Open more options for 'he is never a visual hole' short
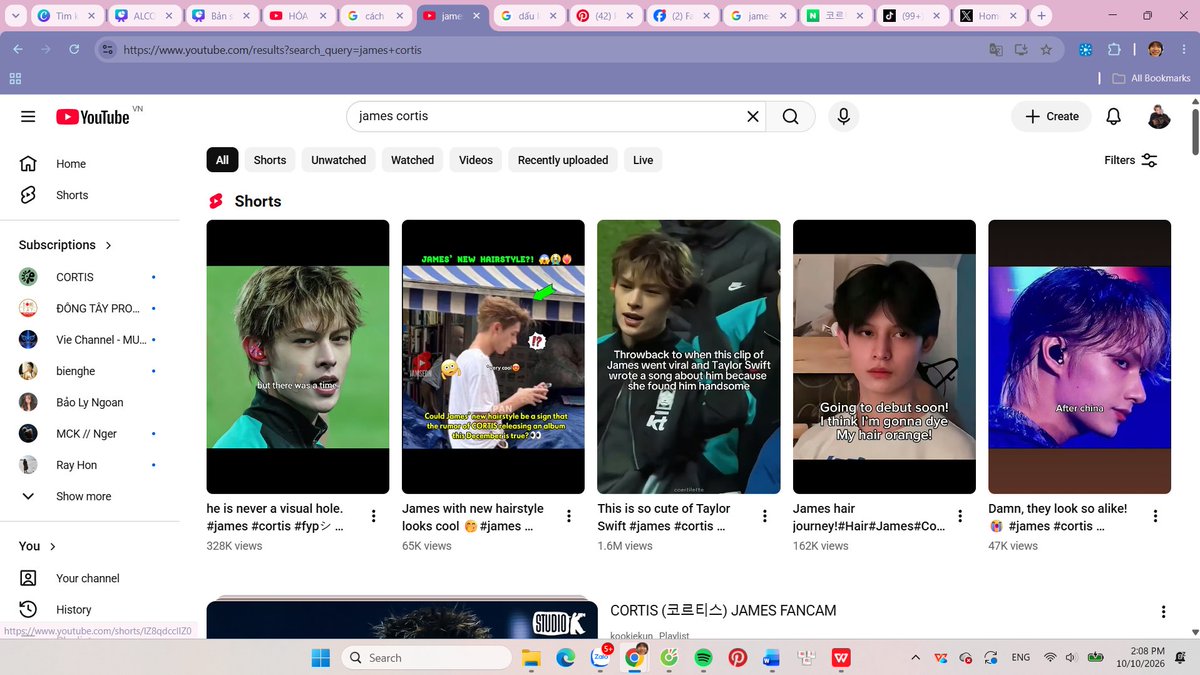The width and height of the screenshot is (1200, 675). (x=373, y=516)
